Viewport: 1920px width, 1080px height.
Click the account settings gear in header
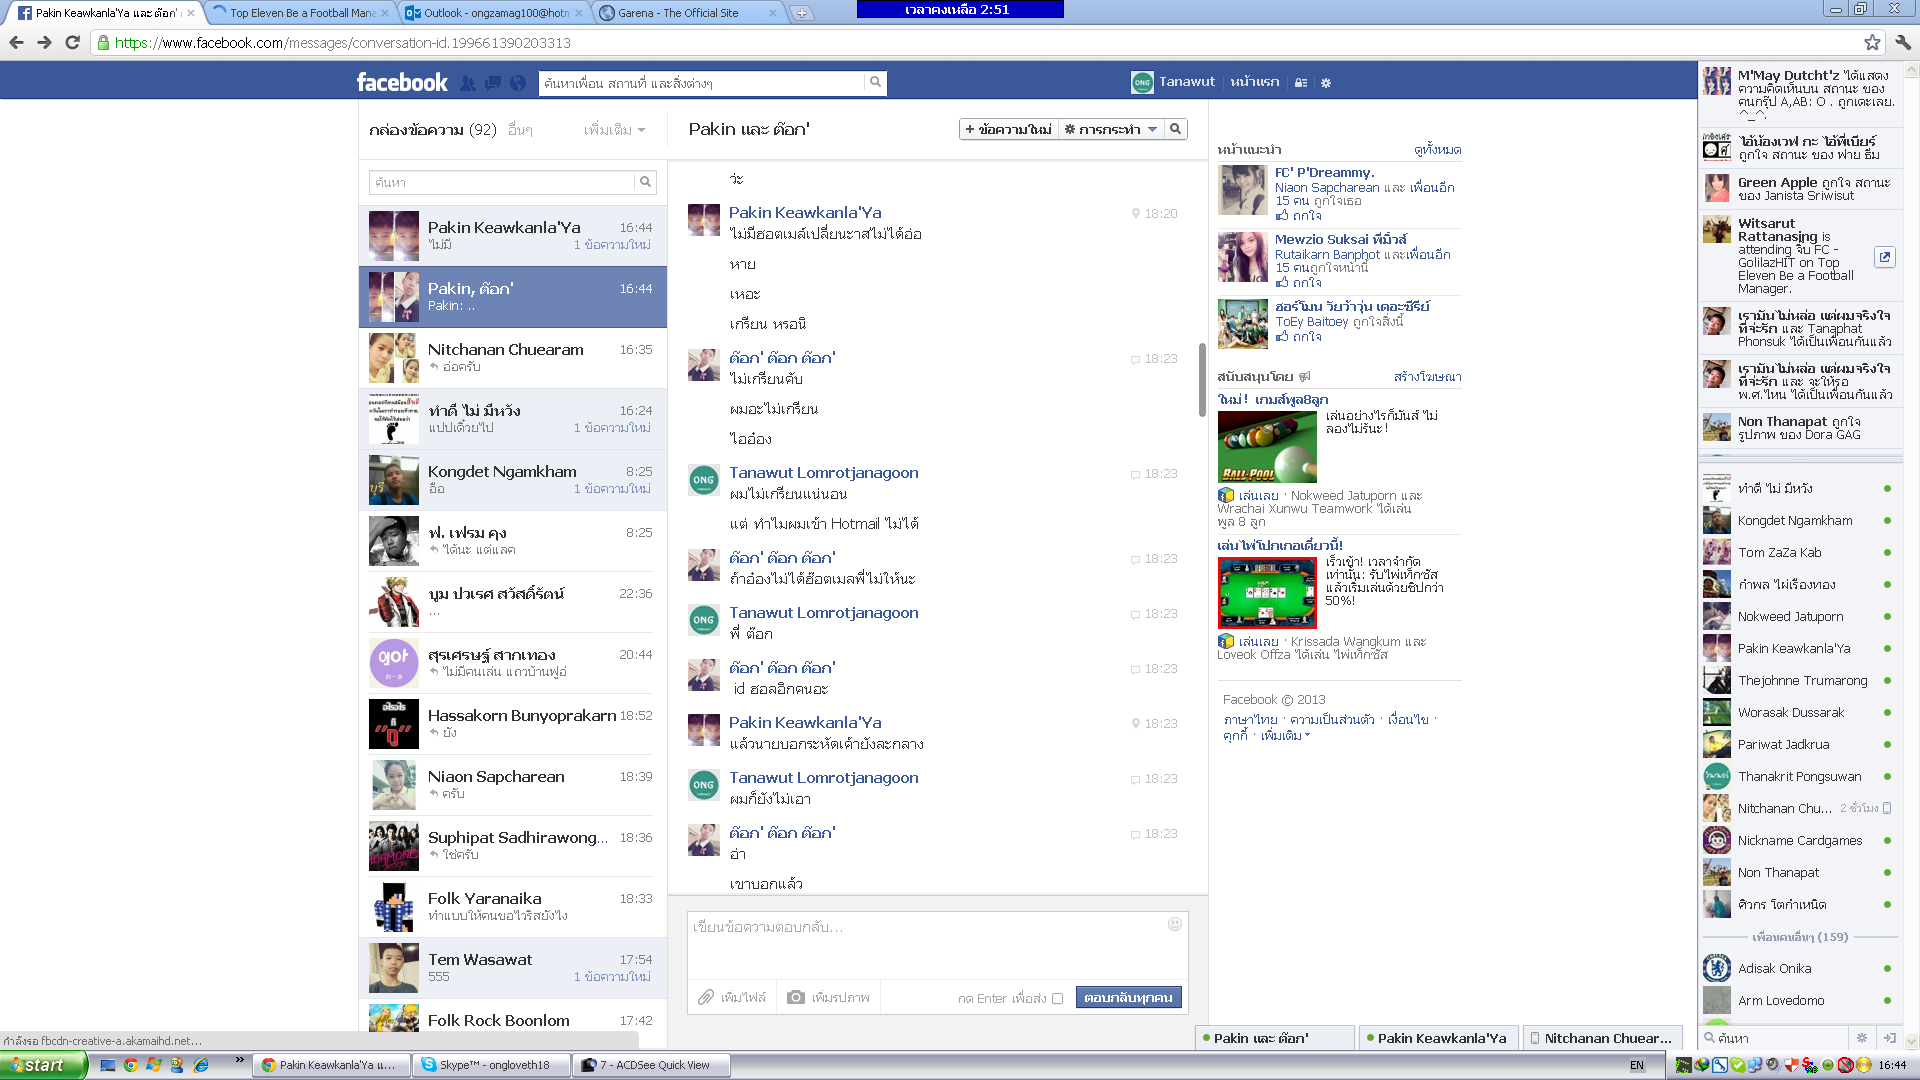coord(1326,83)
